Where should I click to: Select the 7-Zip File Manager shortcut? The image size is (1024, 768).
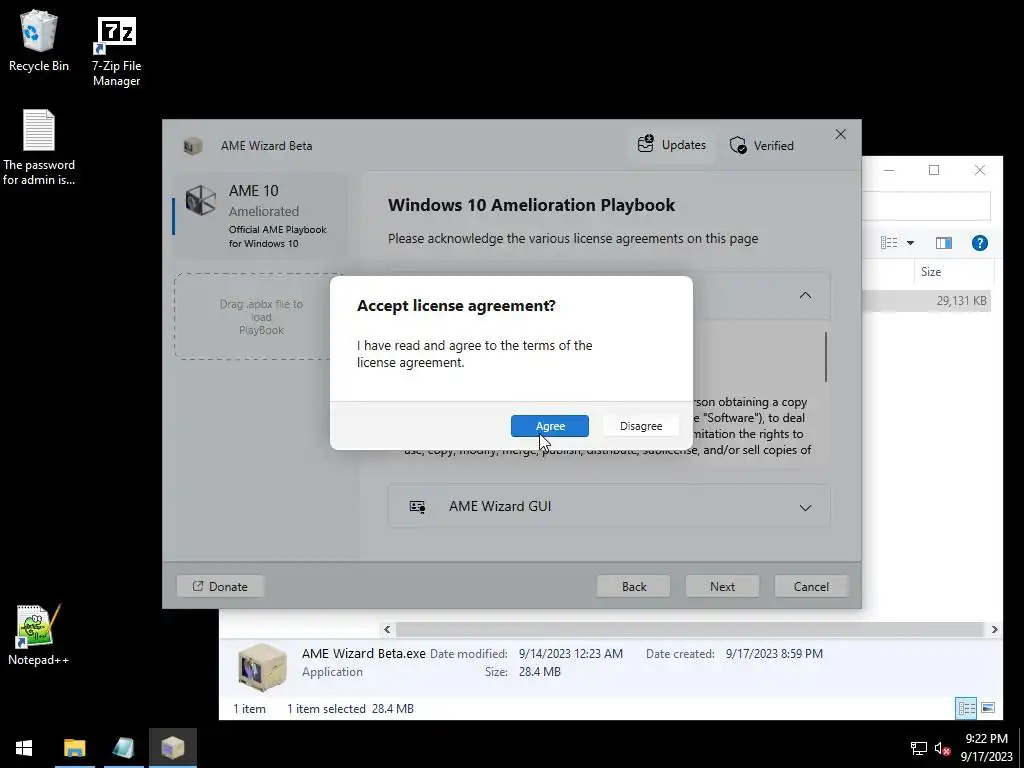pyautogui.click(x=116, y=51)
